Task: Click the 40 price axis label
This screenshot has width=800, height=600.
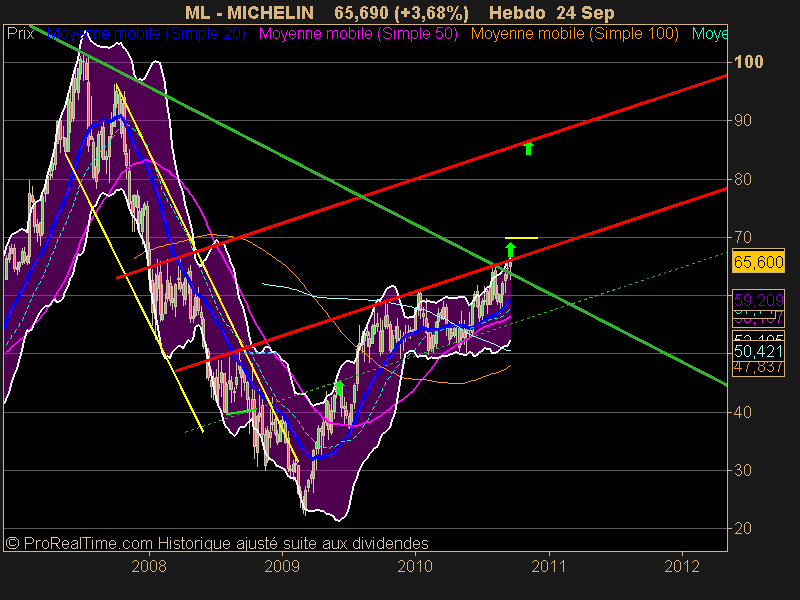Action: [743, 412]
